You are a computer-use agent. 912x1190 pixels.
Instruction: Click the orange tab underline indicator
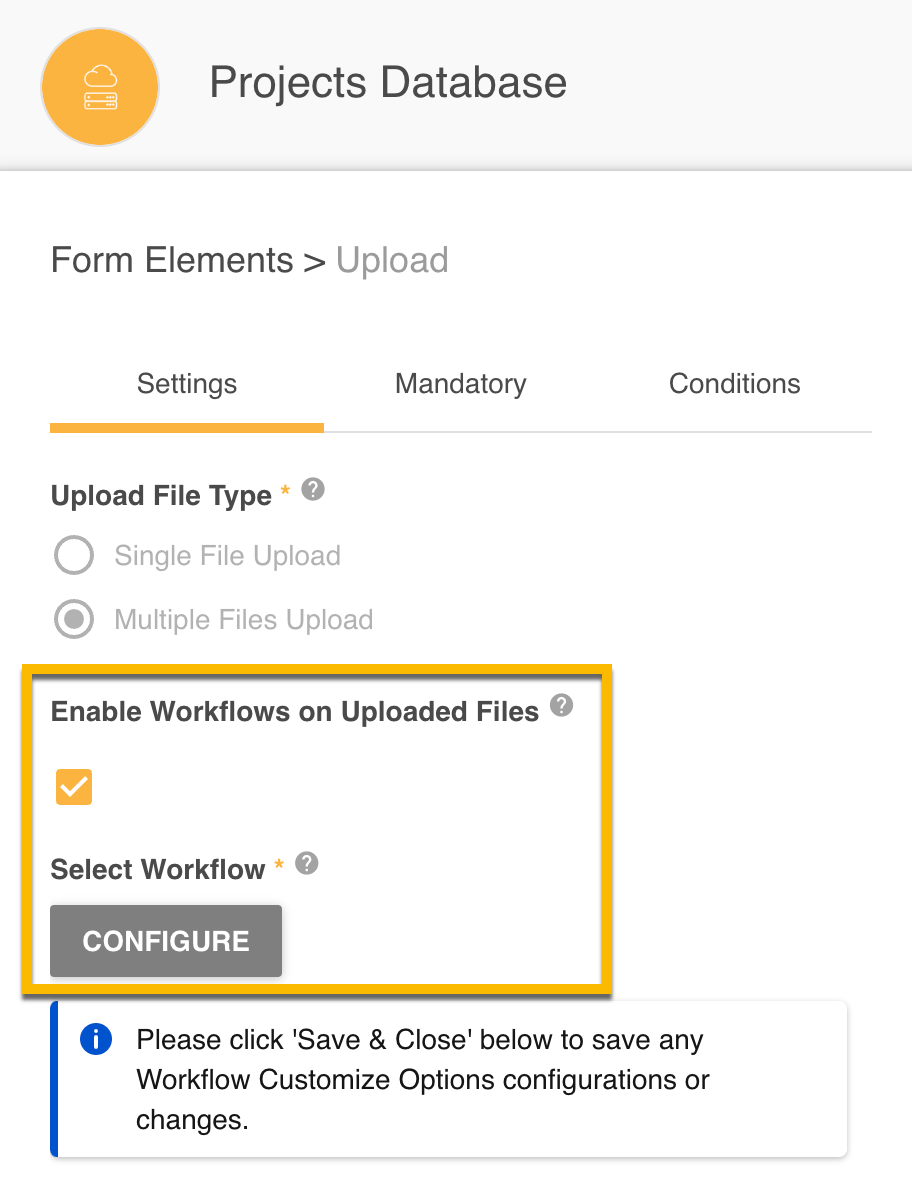[186, 428]
